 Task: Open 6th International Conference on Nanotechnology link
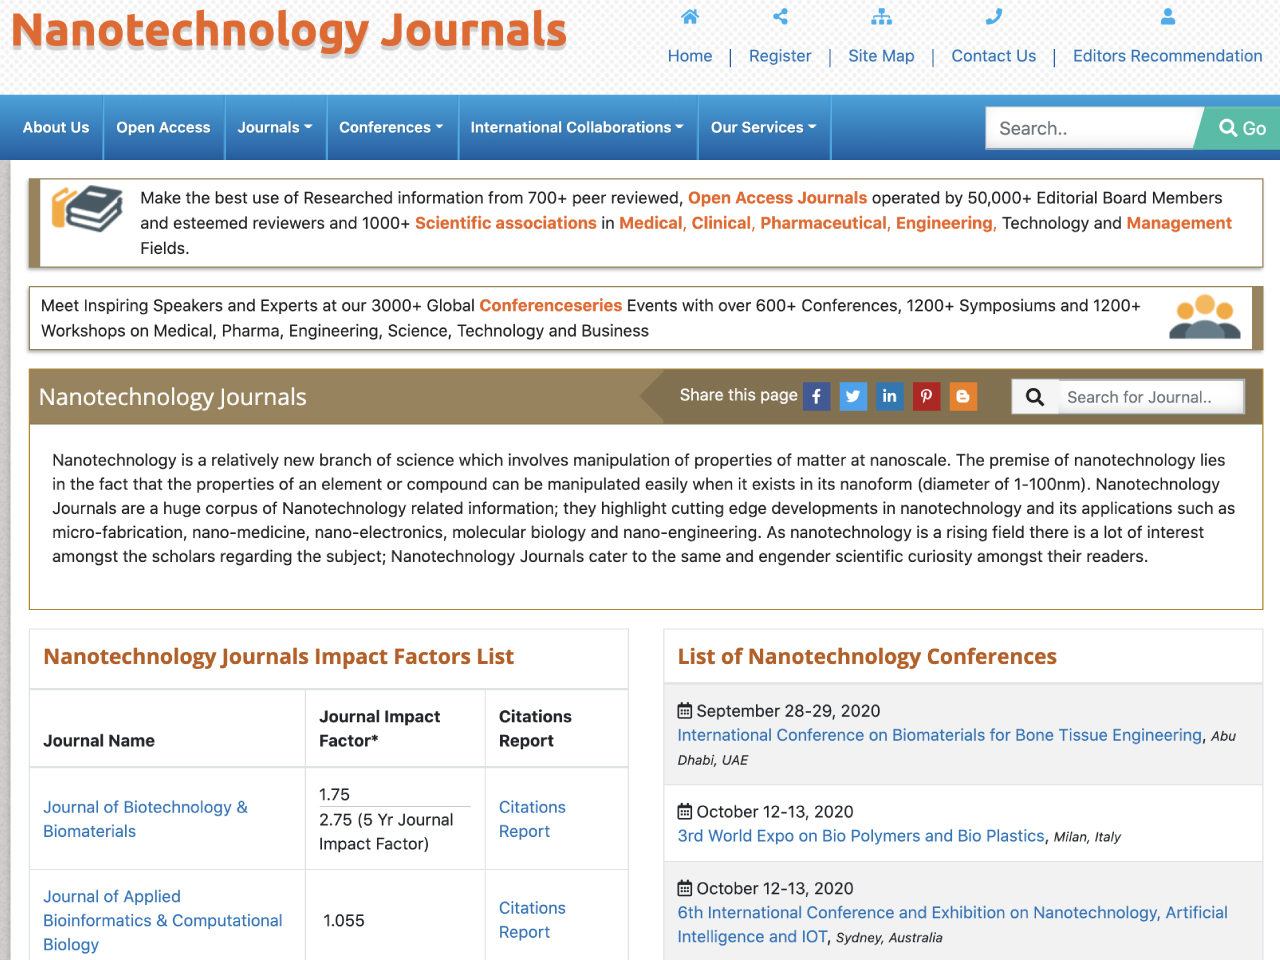coord(952,924)
